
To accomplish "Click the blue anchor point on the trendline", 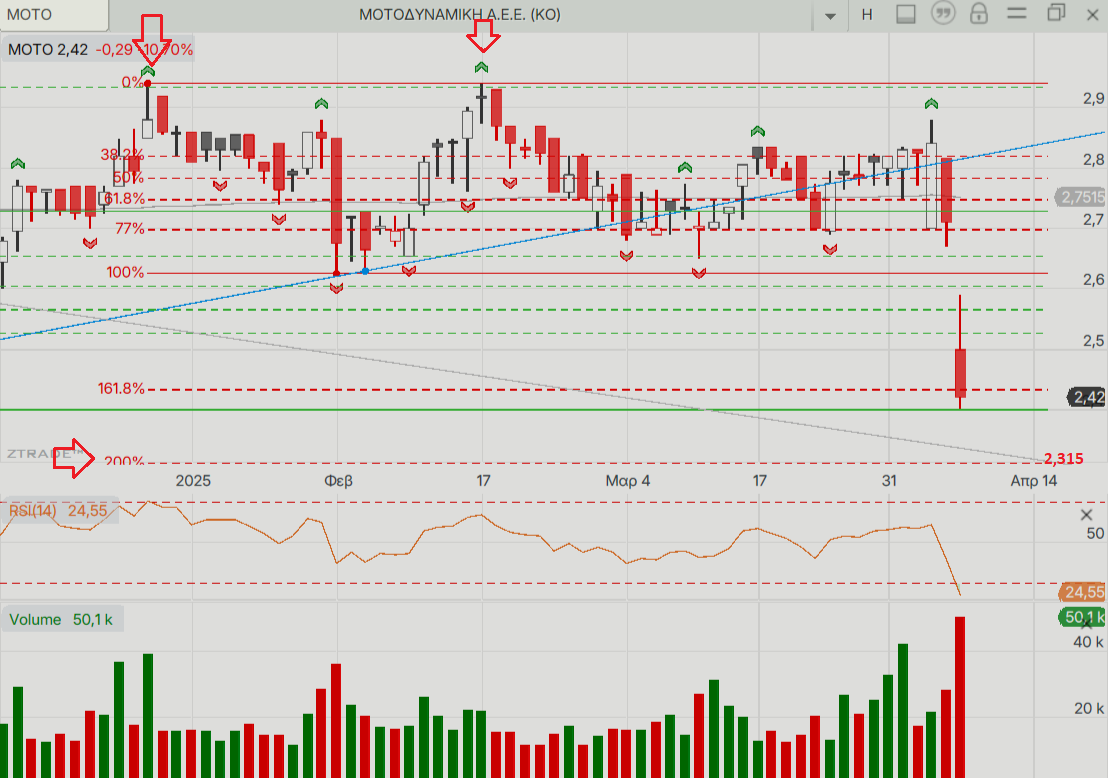I will coord(365,271).
